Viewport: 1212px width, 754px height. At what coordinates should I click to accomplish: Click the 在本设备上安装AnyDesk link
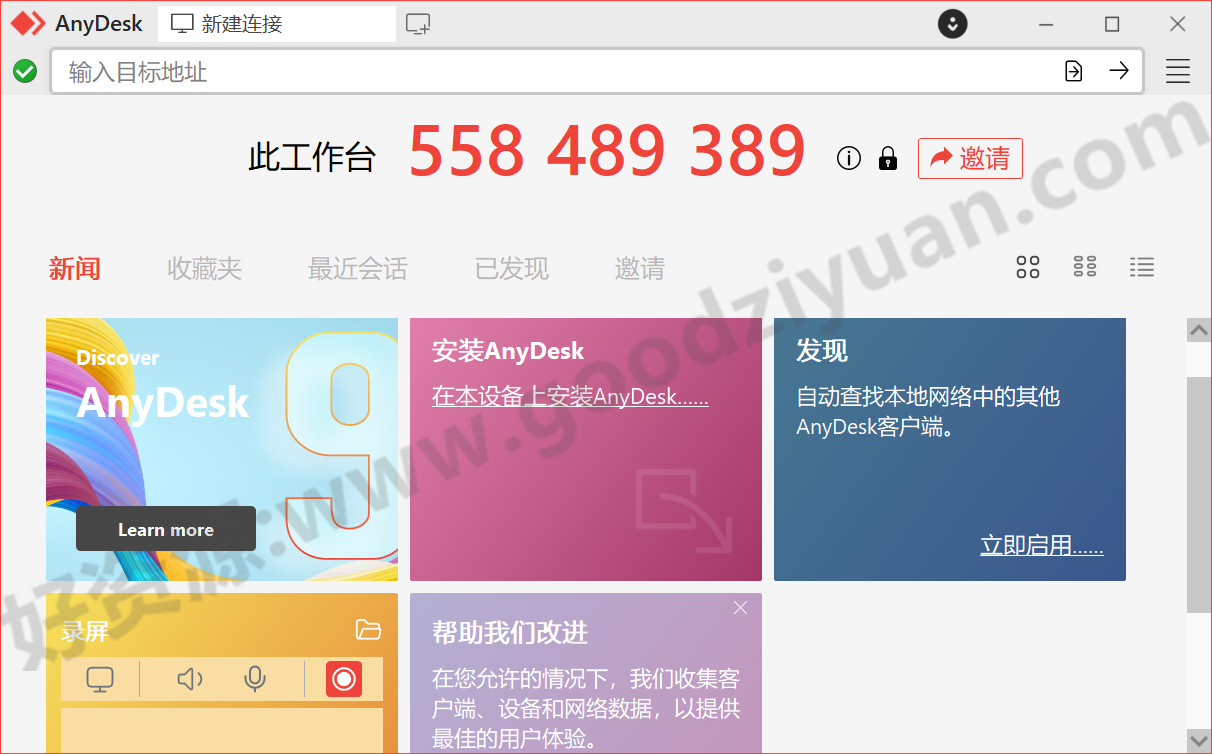[x=569, y=396]
